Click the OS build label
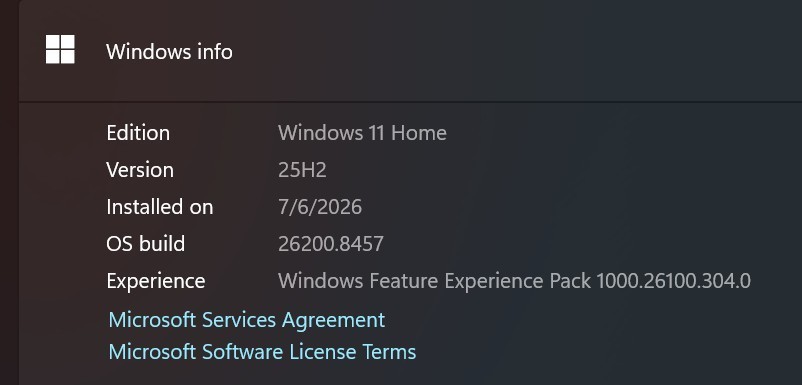Viewport: 802px width, 385px height. (x=145, y=244)
